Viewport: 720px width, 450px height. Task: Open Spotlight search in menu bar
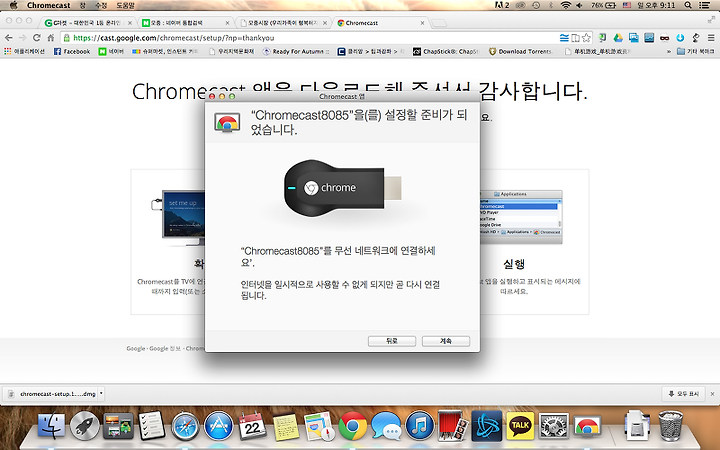pyautogui.click(x=688, y=5)
